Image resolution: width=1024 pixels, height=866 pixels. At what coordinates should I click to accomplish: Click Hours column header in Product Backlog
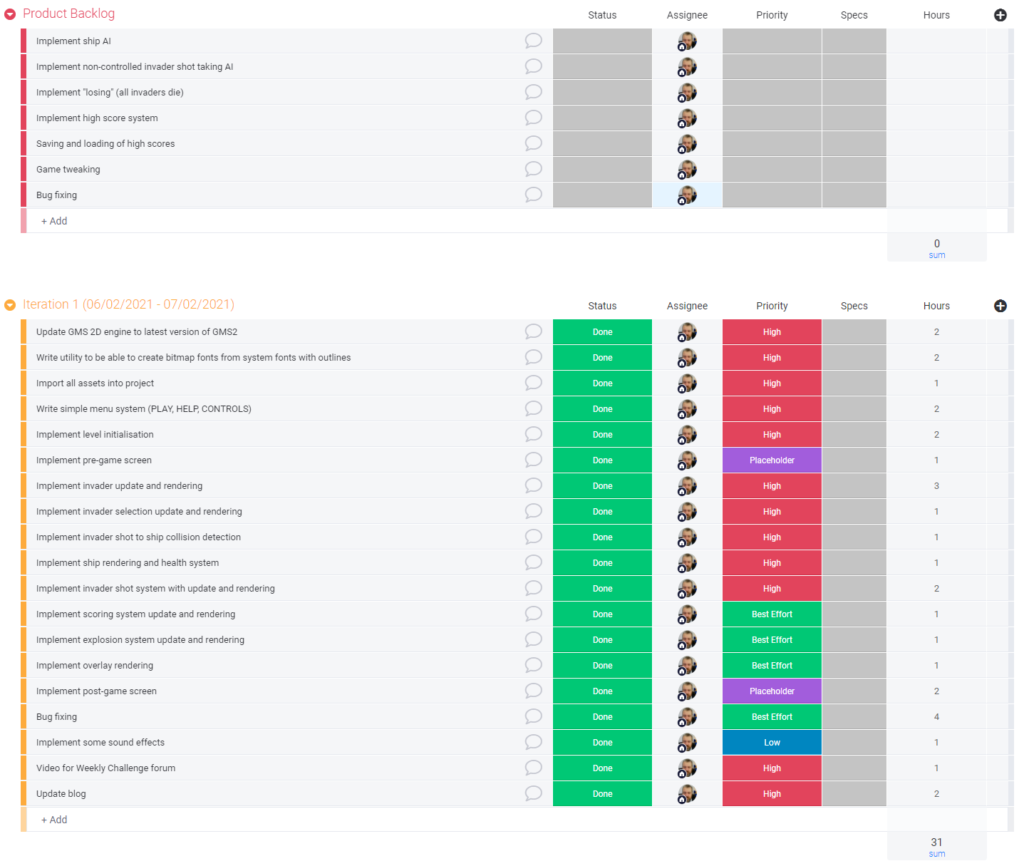coord(936,15)
